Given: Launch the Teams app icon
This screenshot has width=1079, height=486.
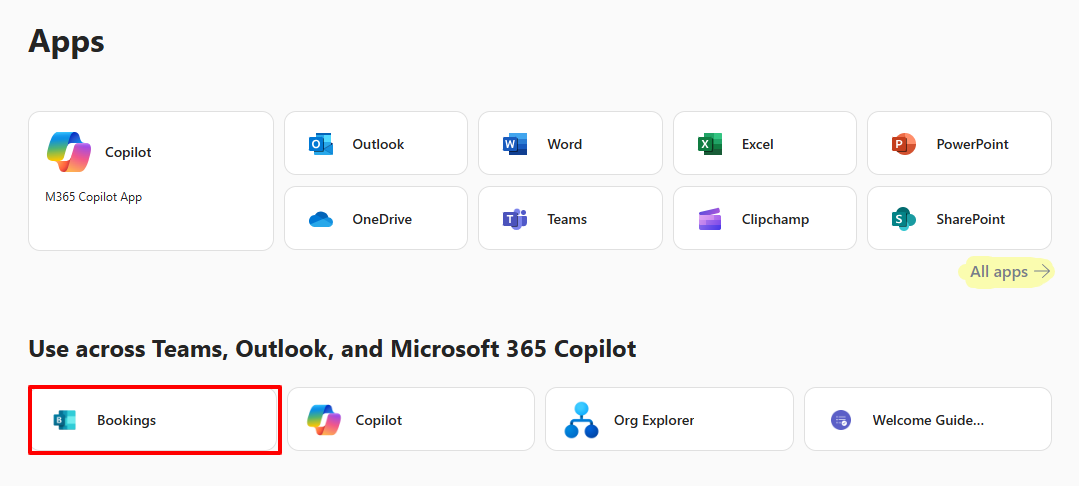Looking at the screenshot, I should click(x=515, y=219).
